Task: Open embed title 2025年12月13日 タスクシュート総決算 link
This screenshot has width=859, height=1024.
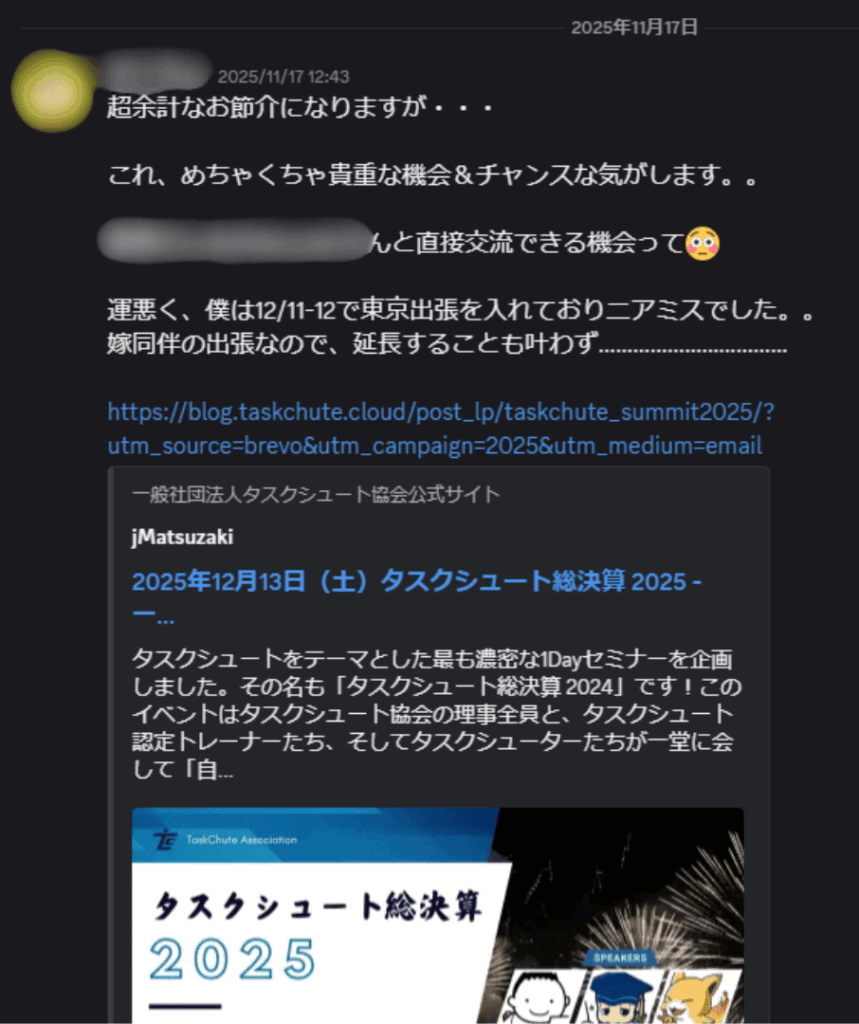Action: tap(416, 597)
